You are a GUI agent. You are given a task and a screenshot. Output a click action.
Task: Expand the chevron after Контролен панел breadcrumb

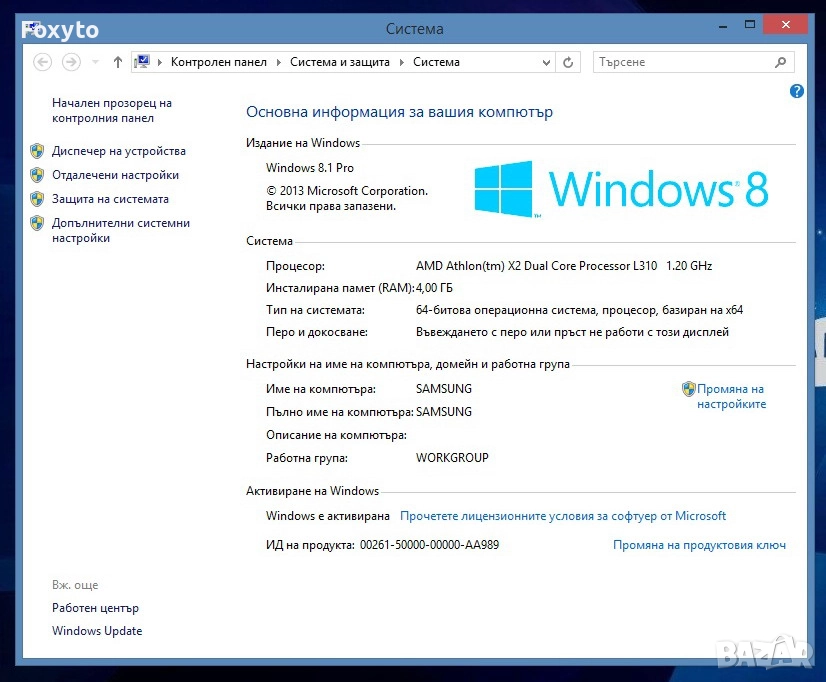point(278,62)
